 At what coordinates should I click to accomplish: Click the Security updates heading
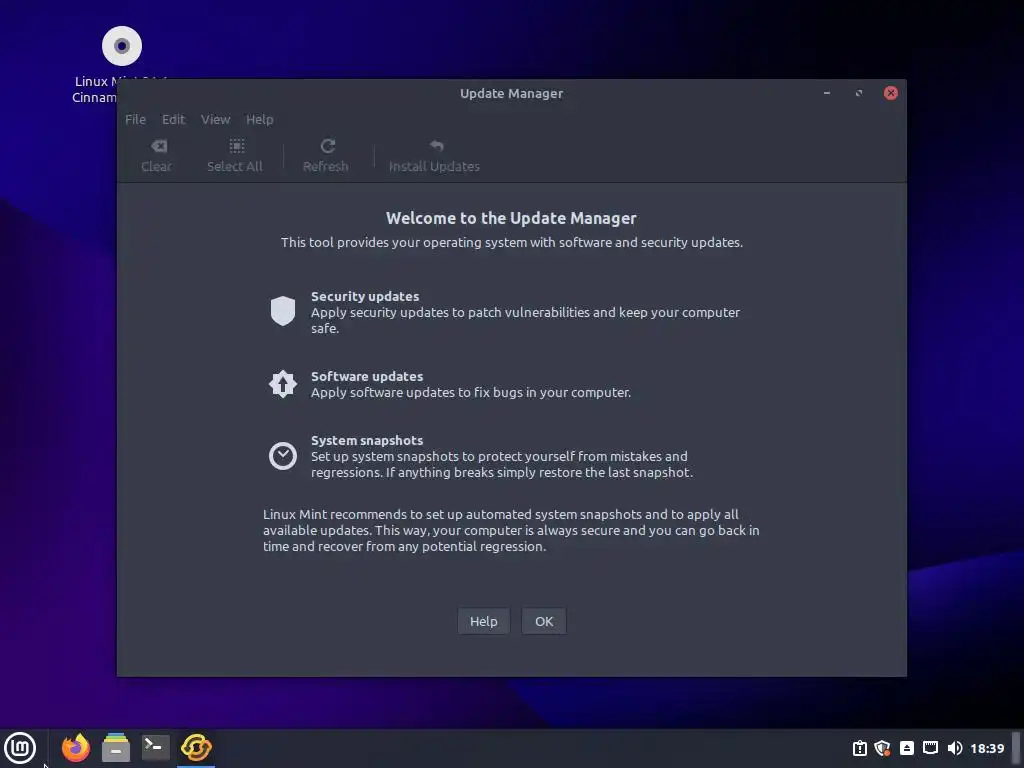(365, 296)
